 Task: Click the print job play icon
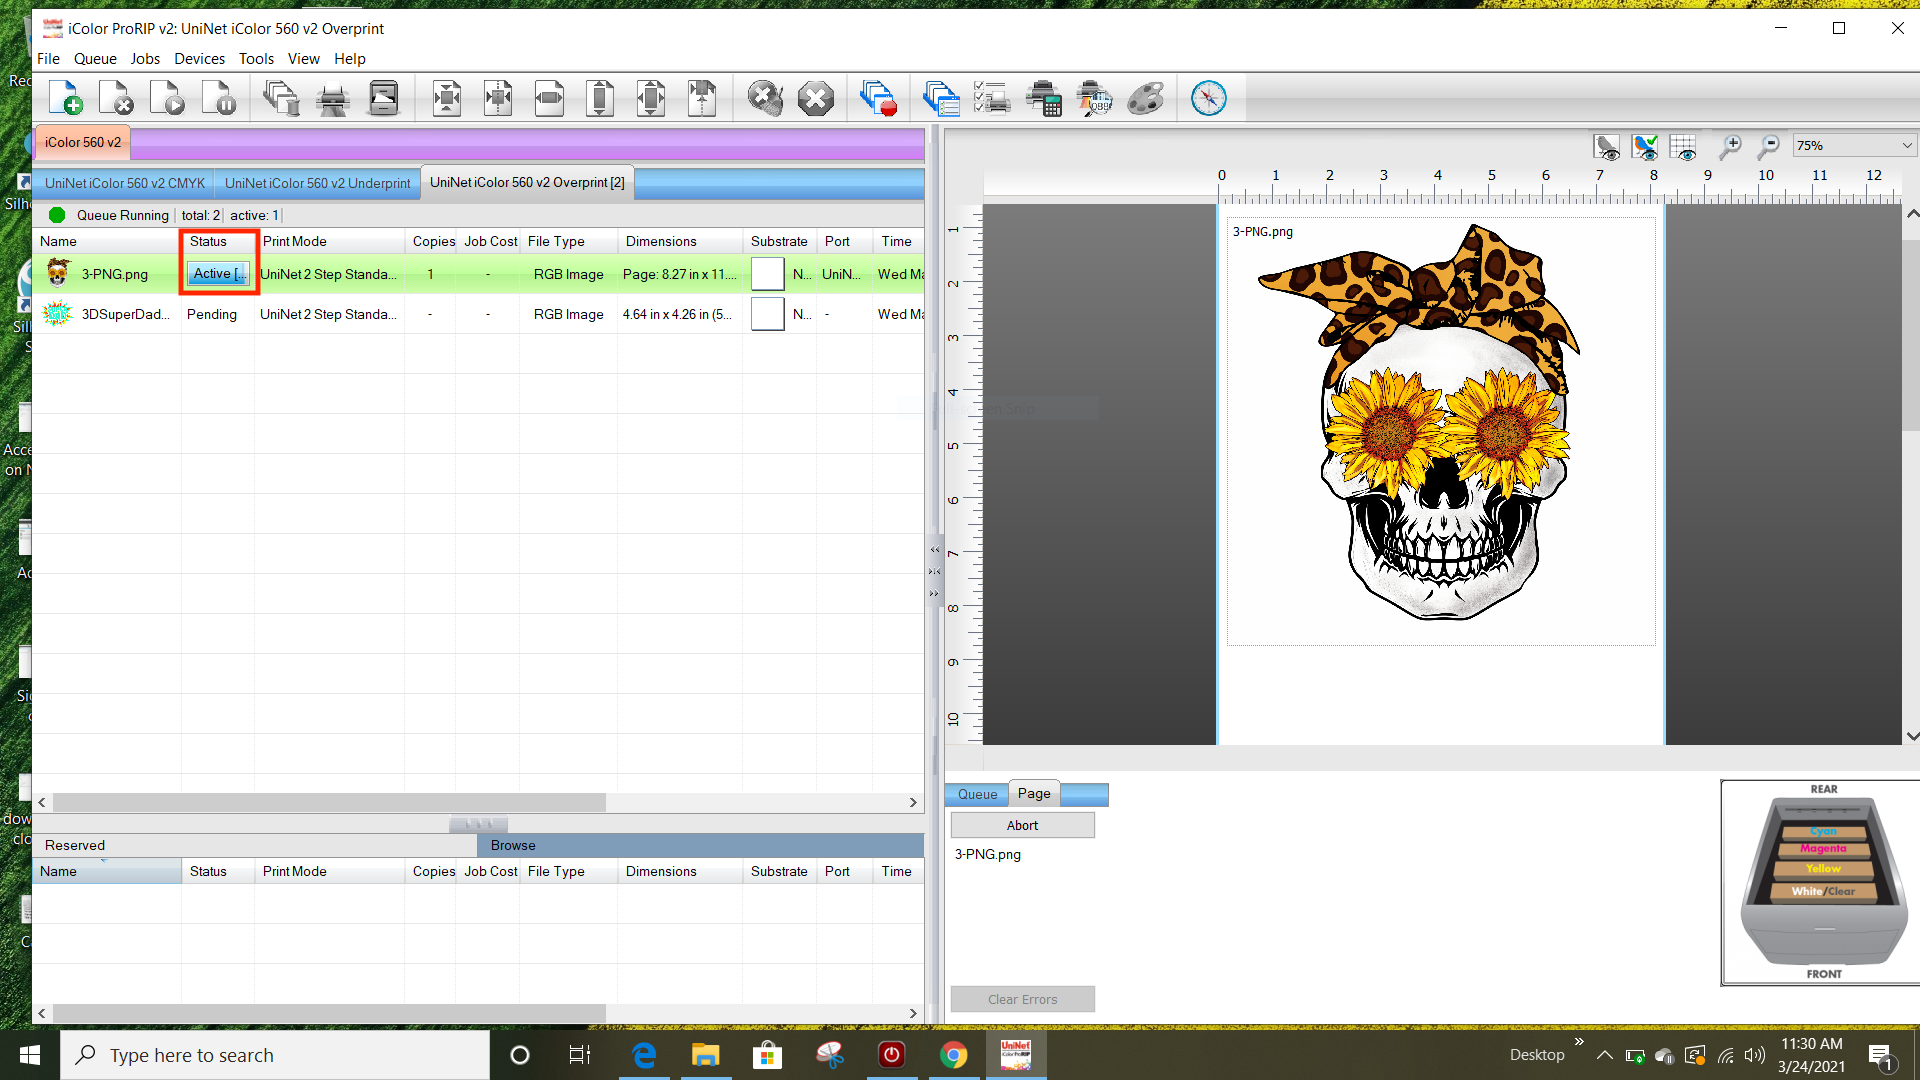click(167, 98)
